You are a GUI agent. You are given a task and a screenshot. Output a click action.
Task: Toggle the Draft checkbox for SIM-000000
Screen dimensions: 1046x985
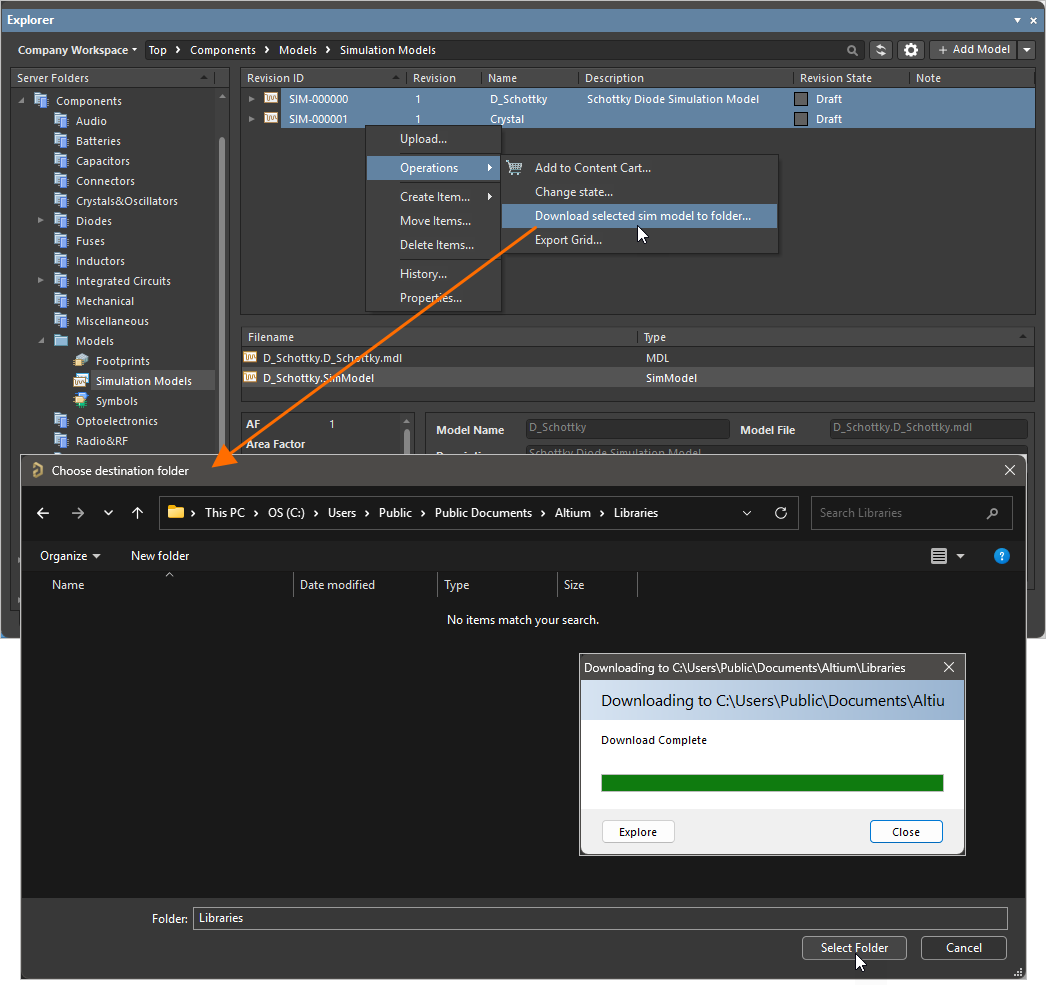pyautogui.click(x=801, y=99)
